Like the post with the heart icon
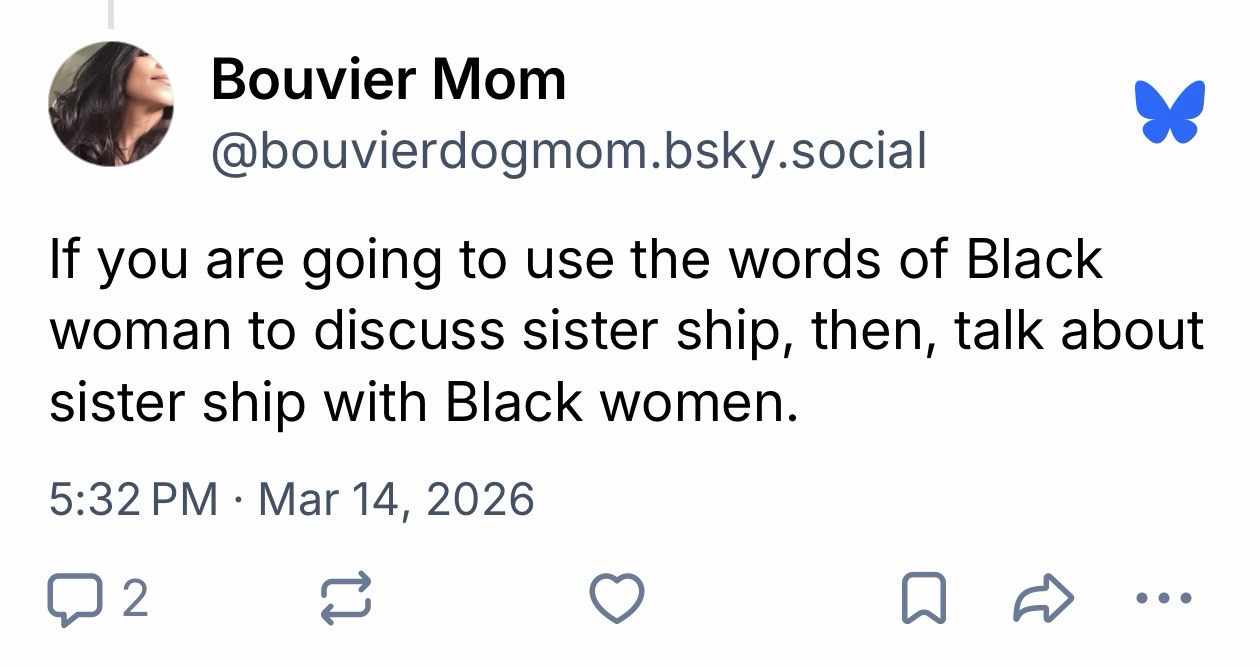The width and height of the screenshot is (1260, 666). pos(616,599)
